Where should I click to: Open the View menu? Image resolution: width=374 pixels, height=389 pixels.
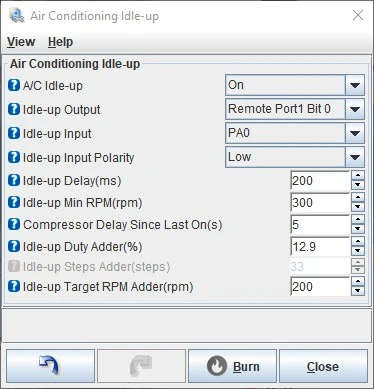21,42
